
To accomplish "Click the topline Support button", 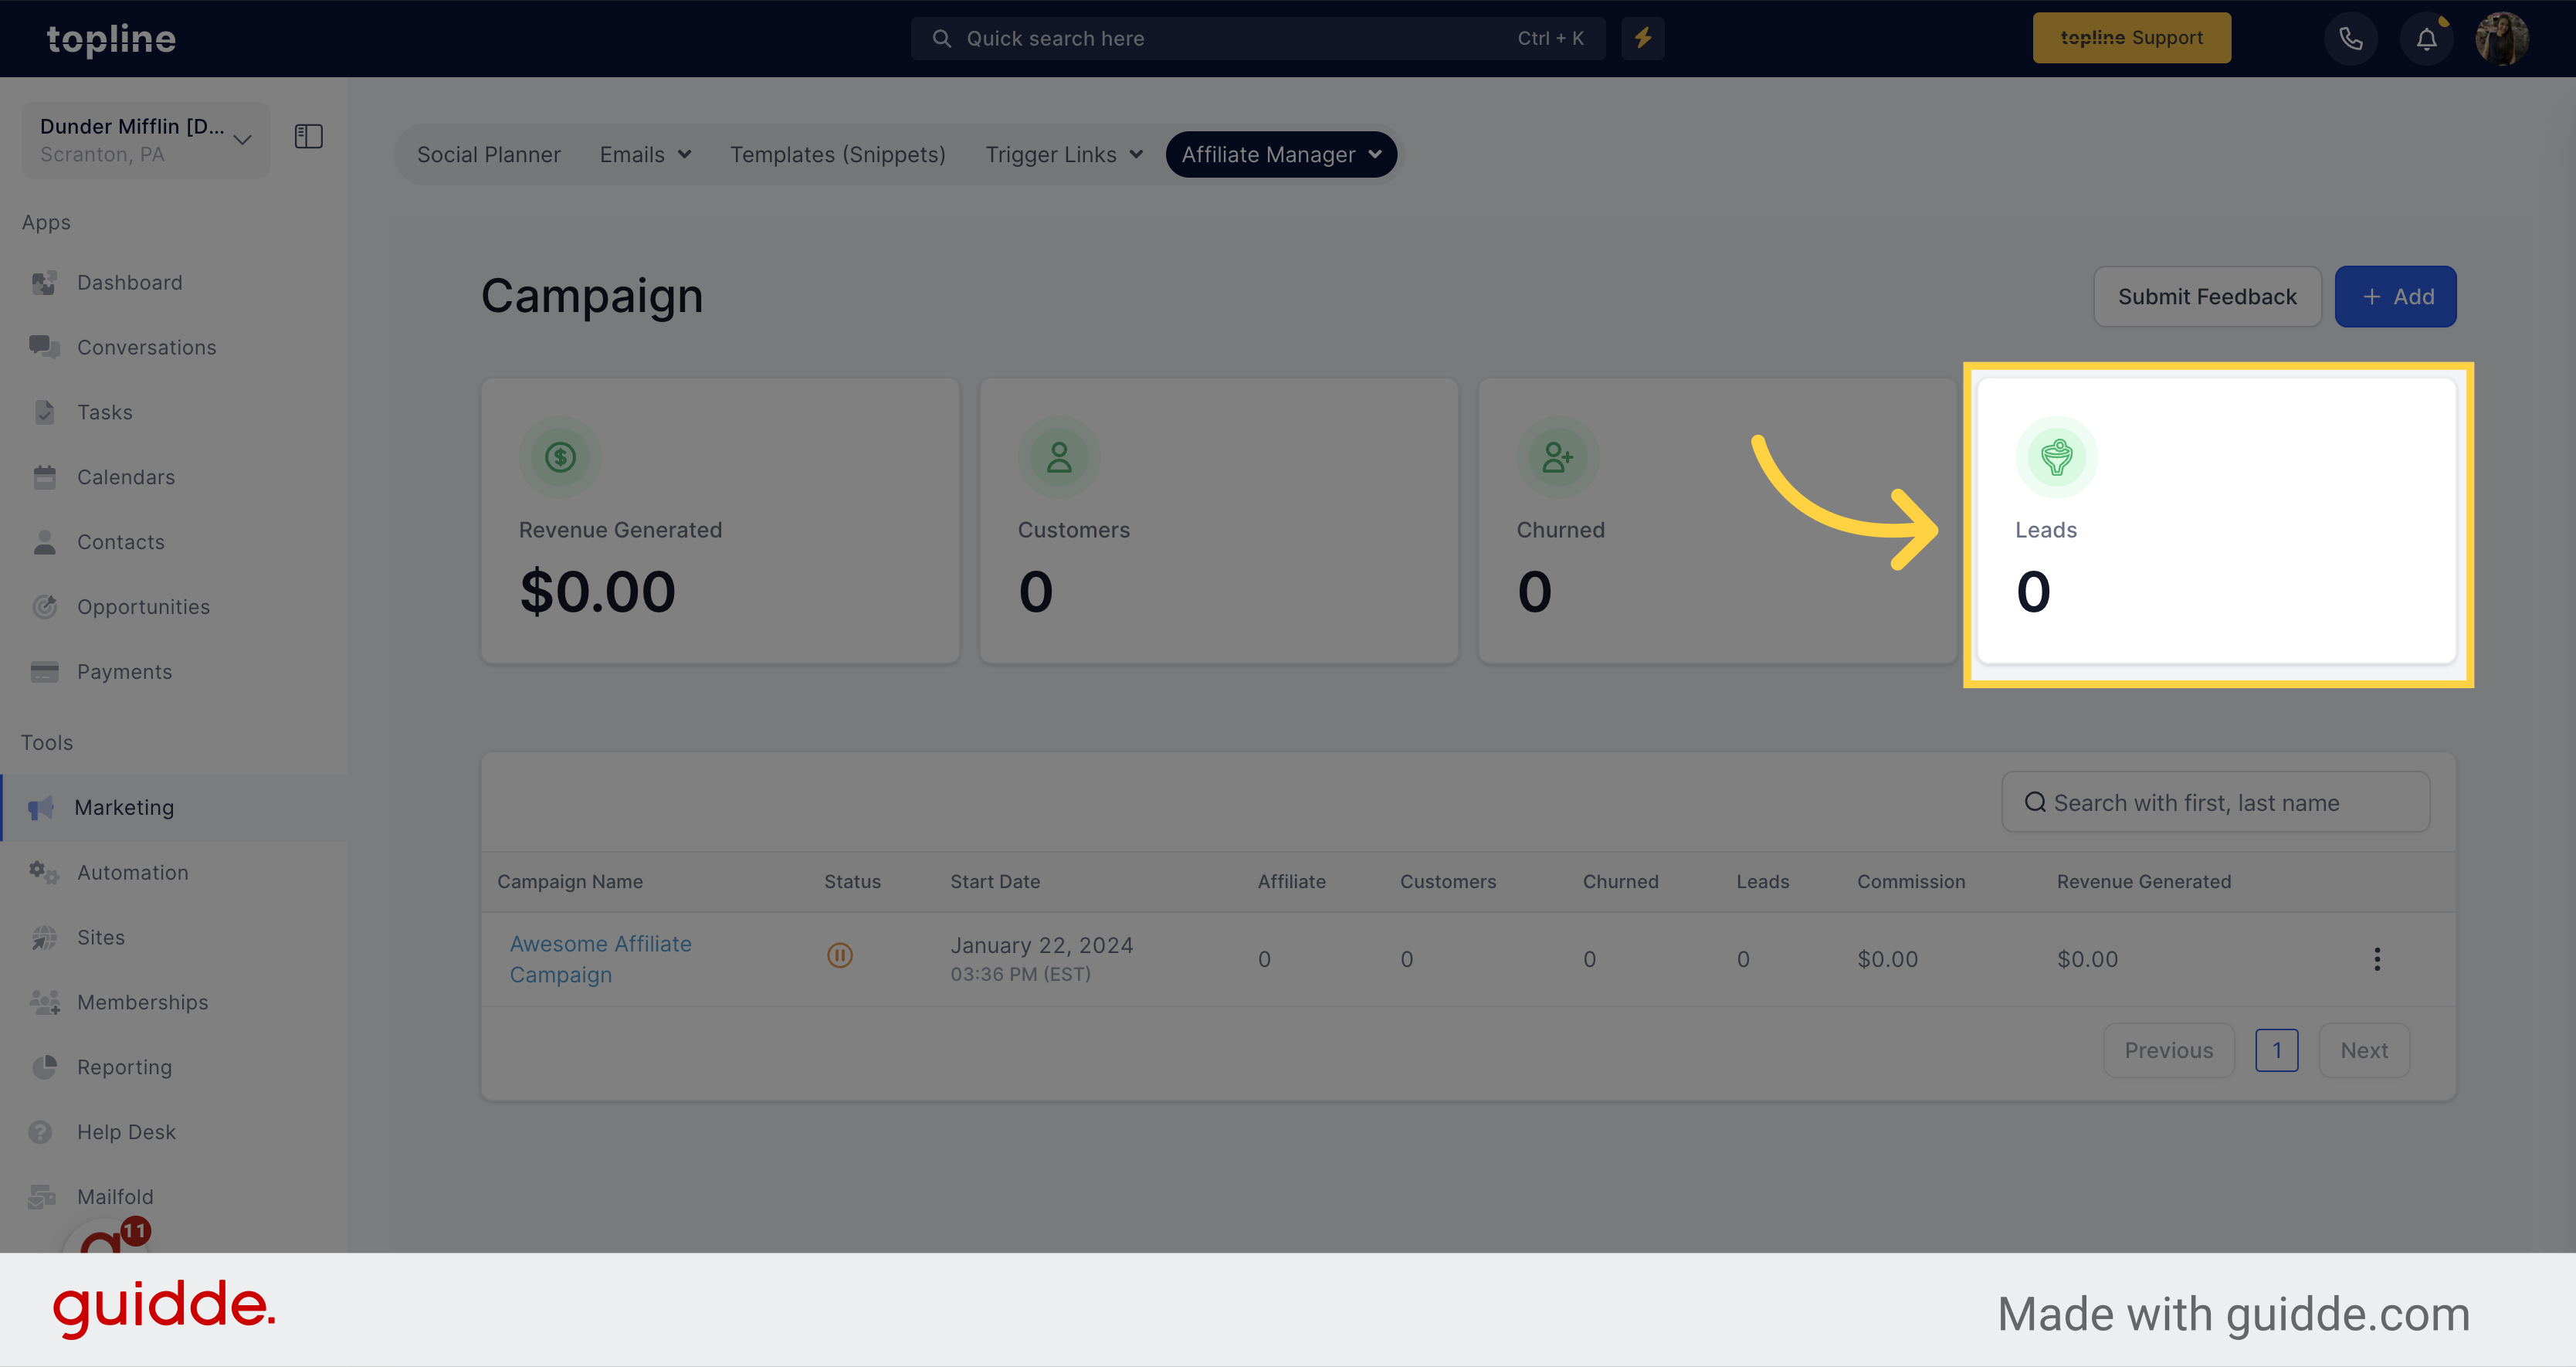I will (2131, 38).
